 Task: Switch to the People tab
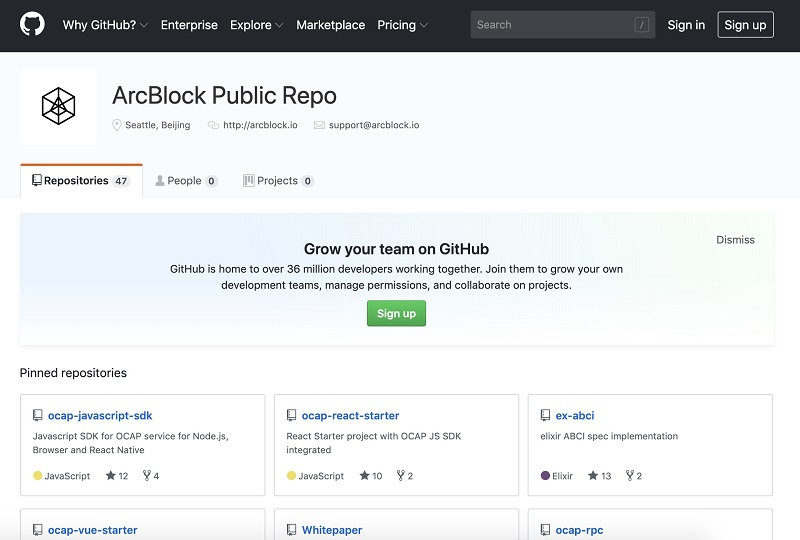coord(187,181)
